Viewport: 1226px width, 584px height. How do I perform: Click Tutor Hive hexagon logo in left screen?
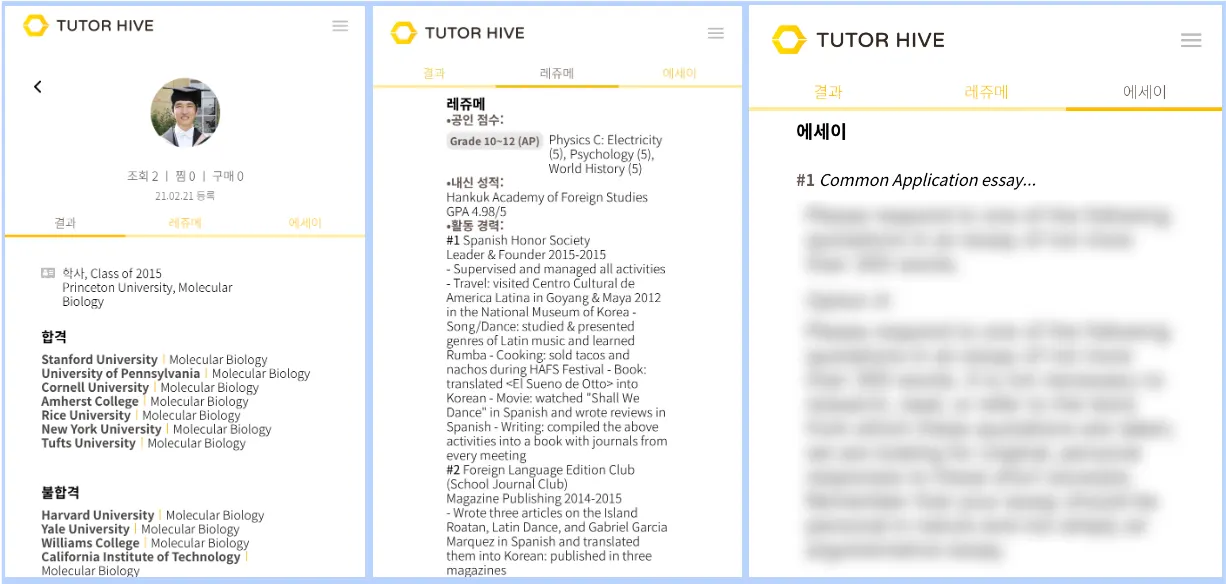[36, 25]
